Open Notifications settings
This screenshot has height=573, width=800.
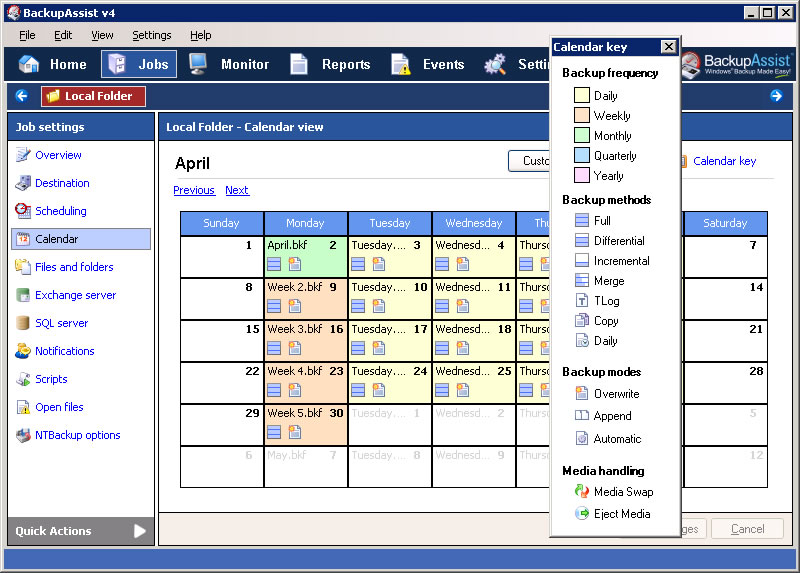(x=65, y=351)
